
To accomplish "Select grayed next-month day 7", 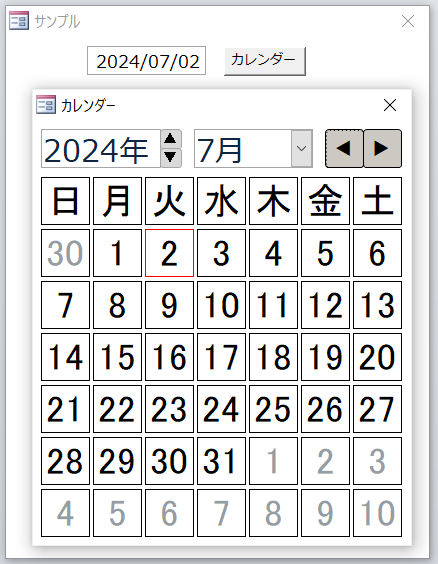I will click(222, 513).
